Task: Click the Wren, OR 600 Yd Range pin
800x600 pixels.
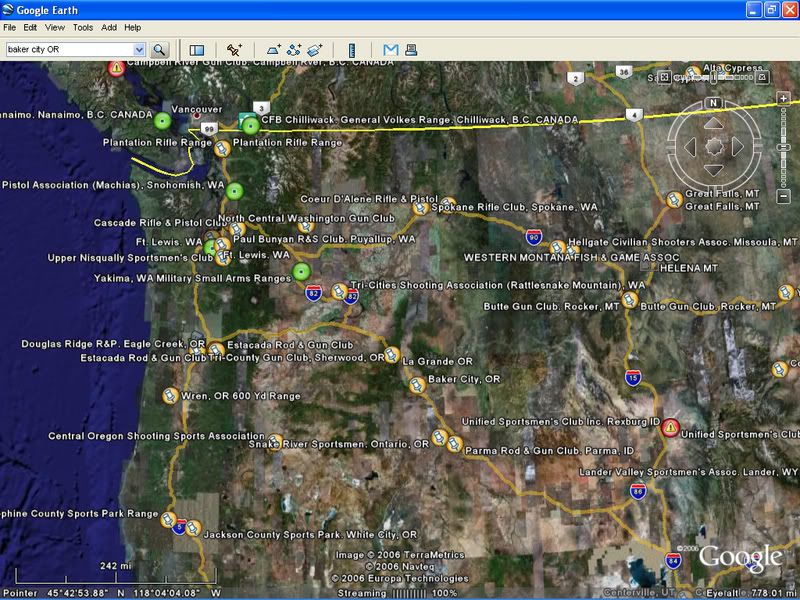Action: coord(170,395)
